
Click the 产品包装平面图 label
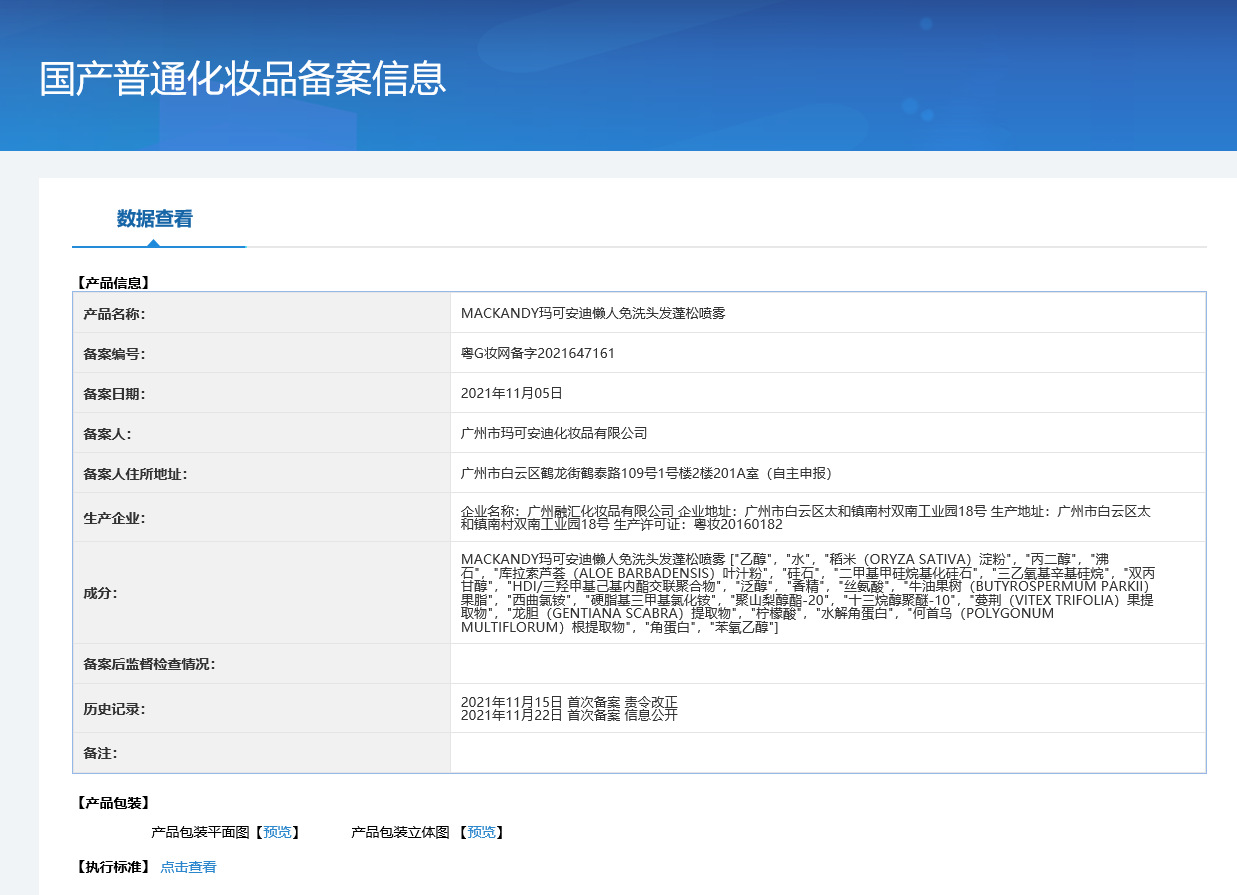coord(201,832)
